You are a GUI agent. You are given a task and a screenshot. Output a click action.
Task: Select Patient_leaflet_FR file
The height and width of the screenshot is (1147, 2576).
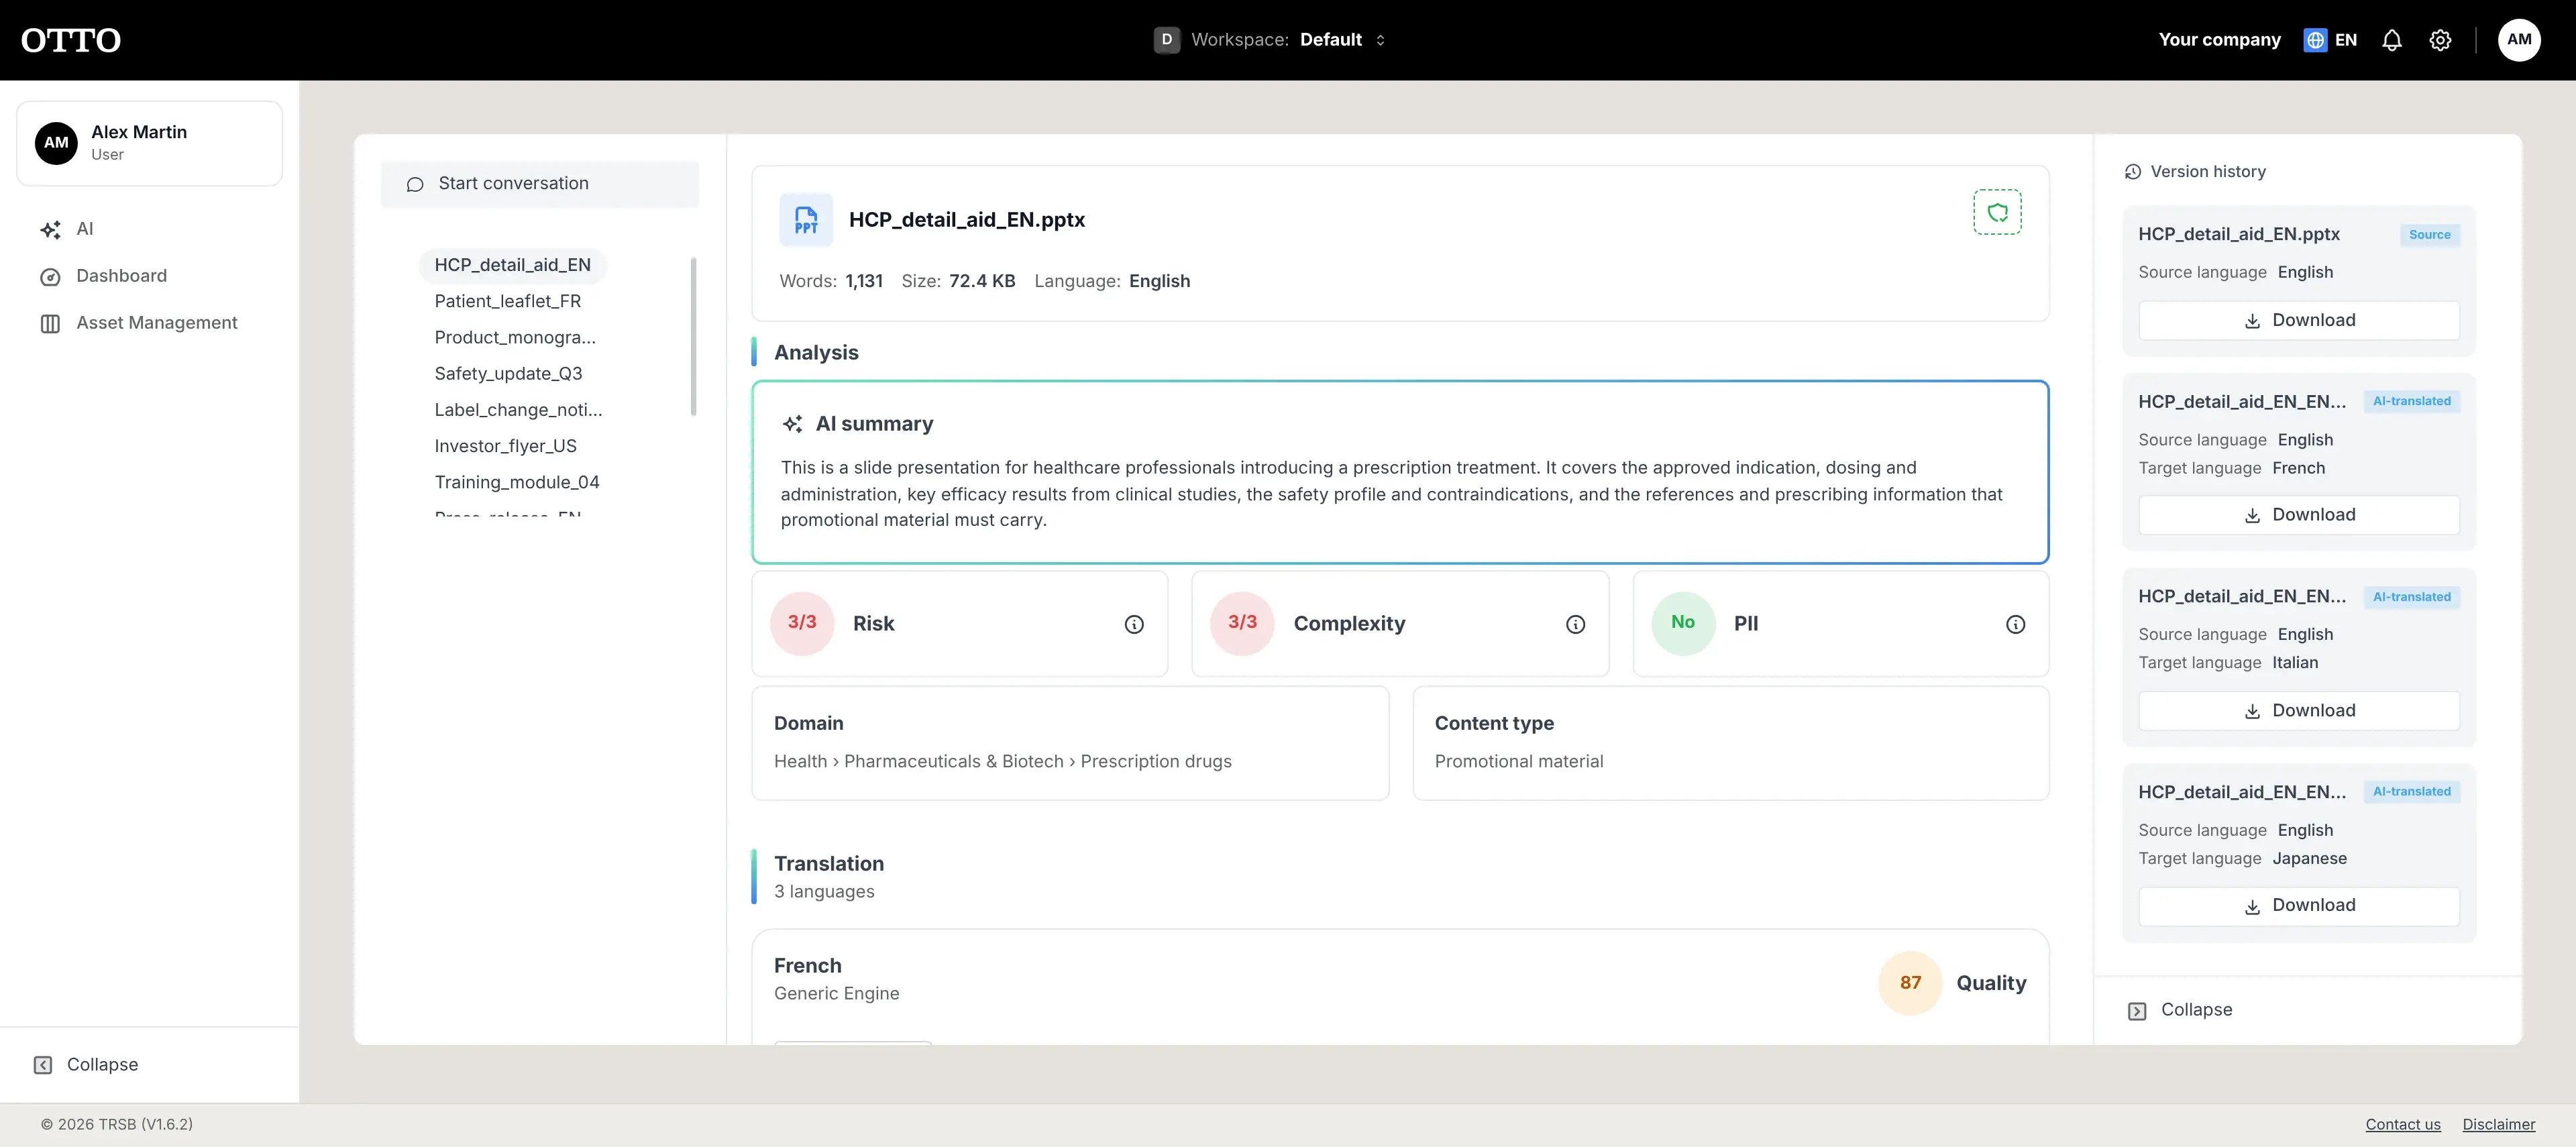(x=508, y=301)
